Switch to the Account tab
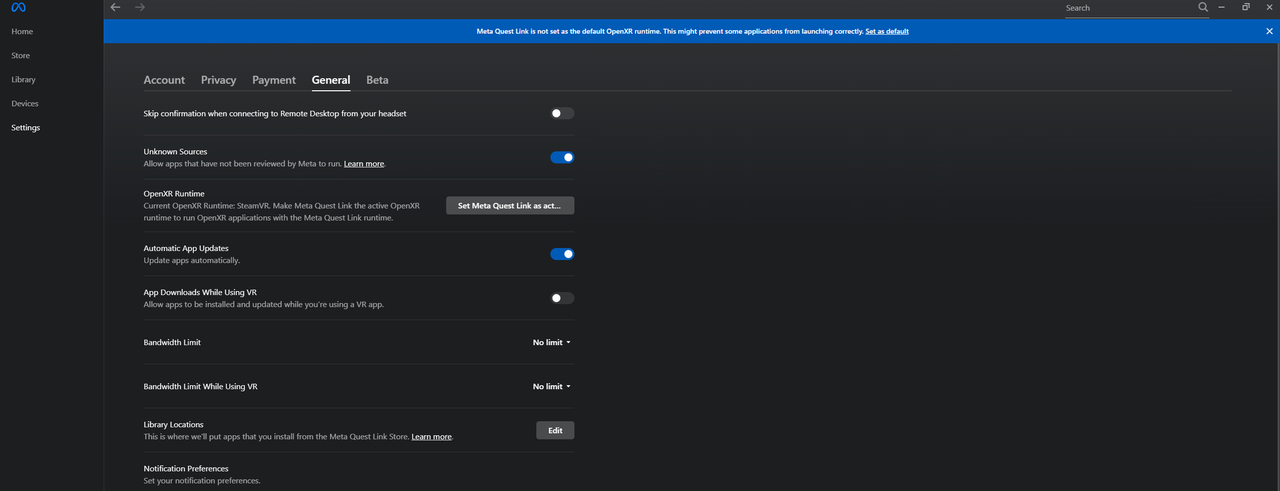This screenshot has height=491, width=1280. click(164, 80)
